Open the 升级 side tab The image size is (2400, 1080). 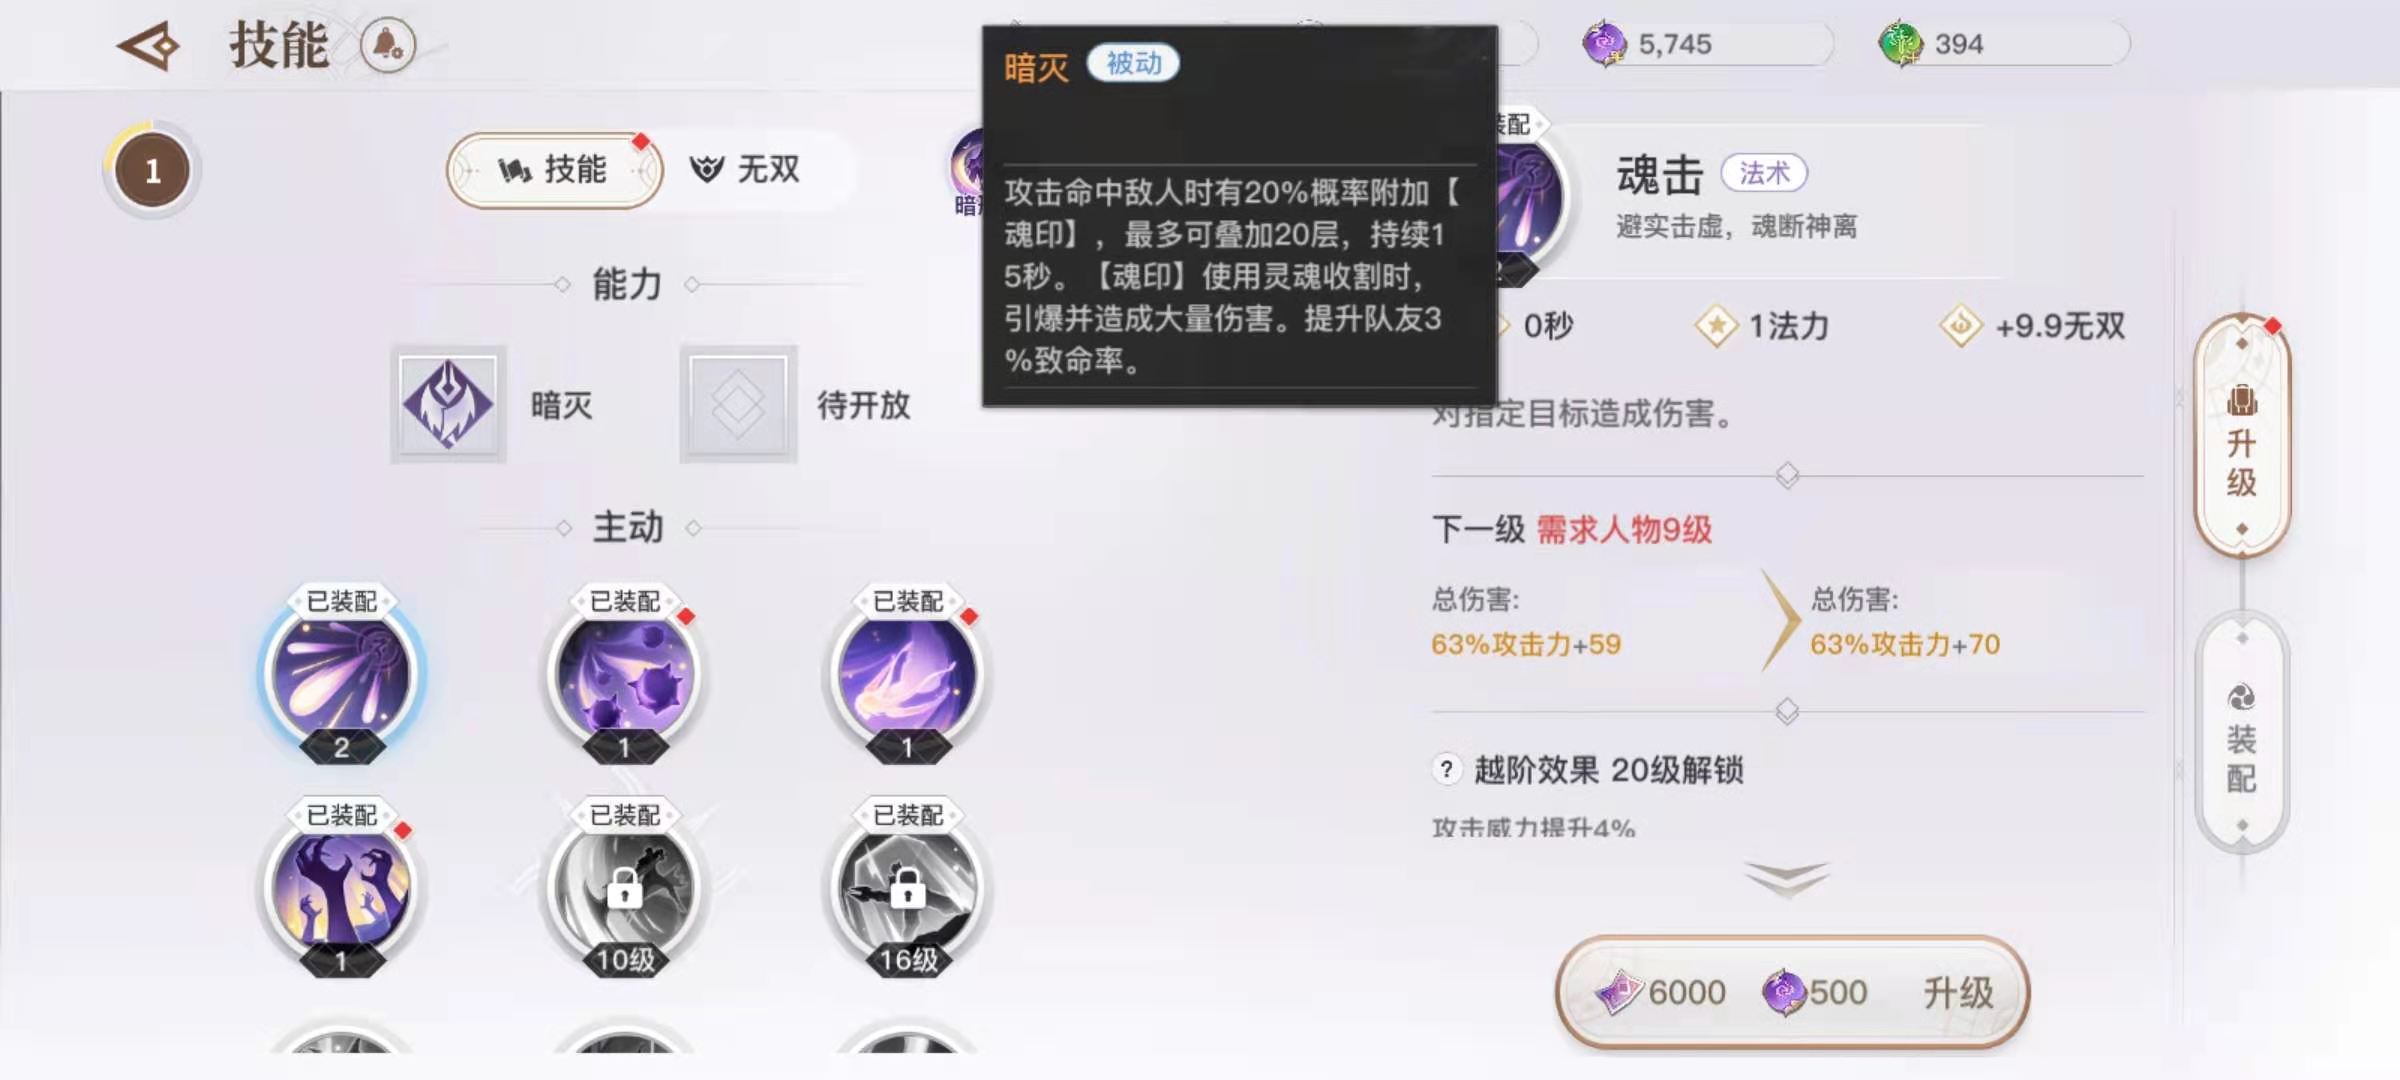2242,436
